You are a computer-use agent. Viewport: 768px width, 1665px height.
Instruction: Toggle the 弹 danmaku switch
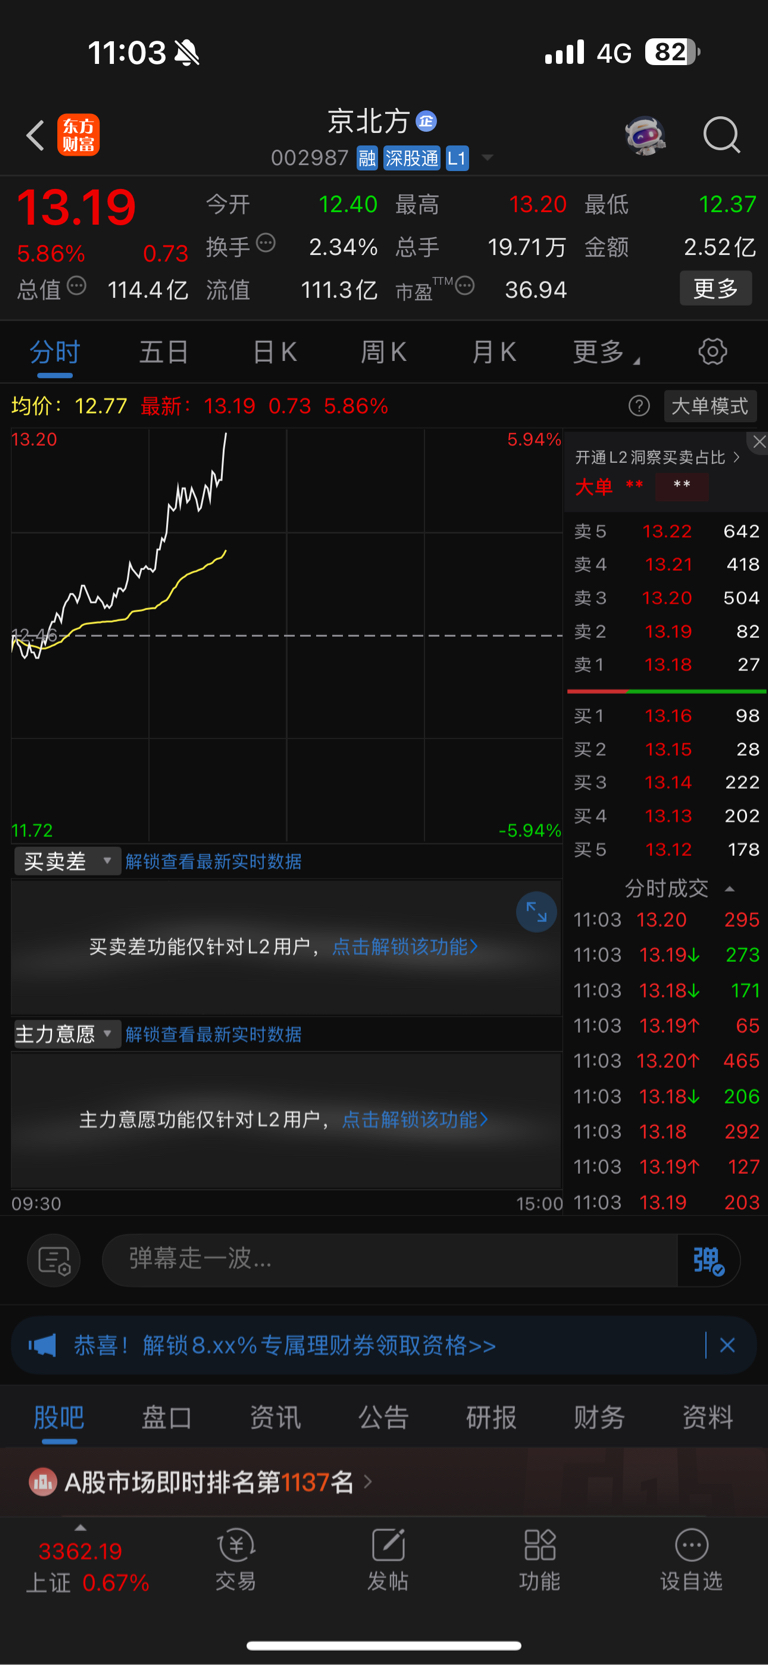coord(709,1260)
